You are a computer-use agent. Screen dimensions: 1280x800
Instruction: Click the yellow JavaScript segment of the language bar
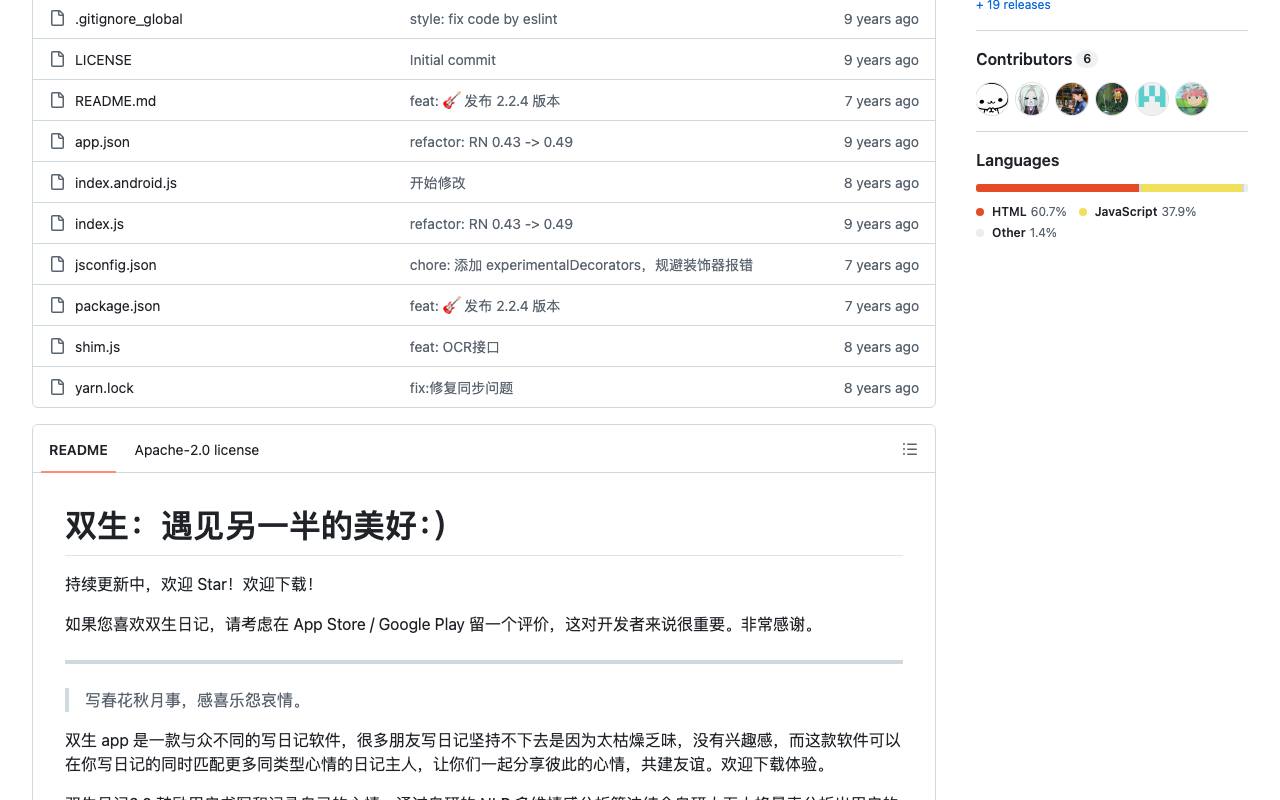click(x=1192, y=188)
